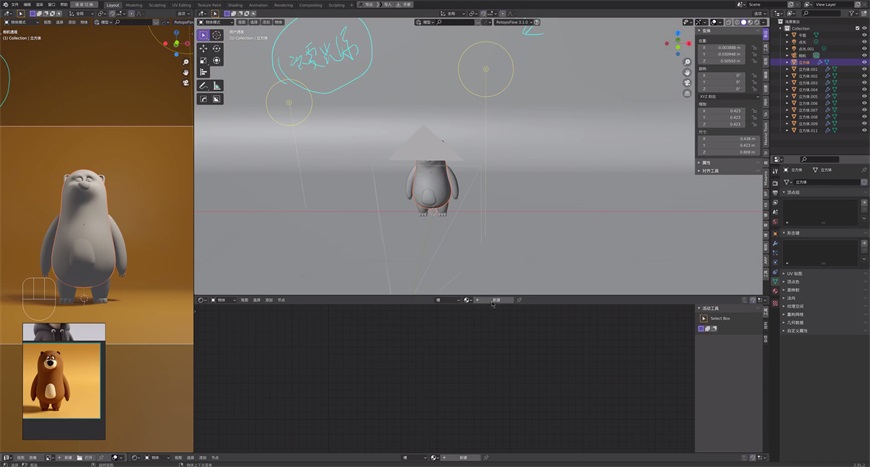Viewport: 870px width, 467px height.
Task: Open object mode dropdown in main viewport
Action: point(216,22)
